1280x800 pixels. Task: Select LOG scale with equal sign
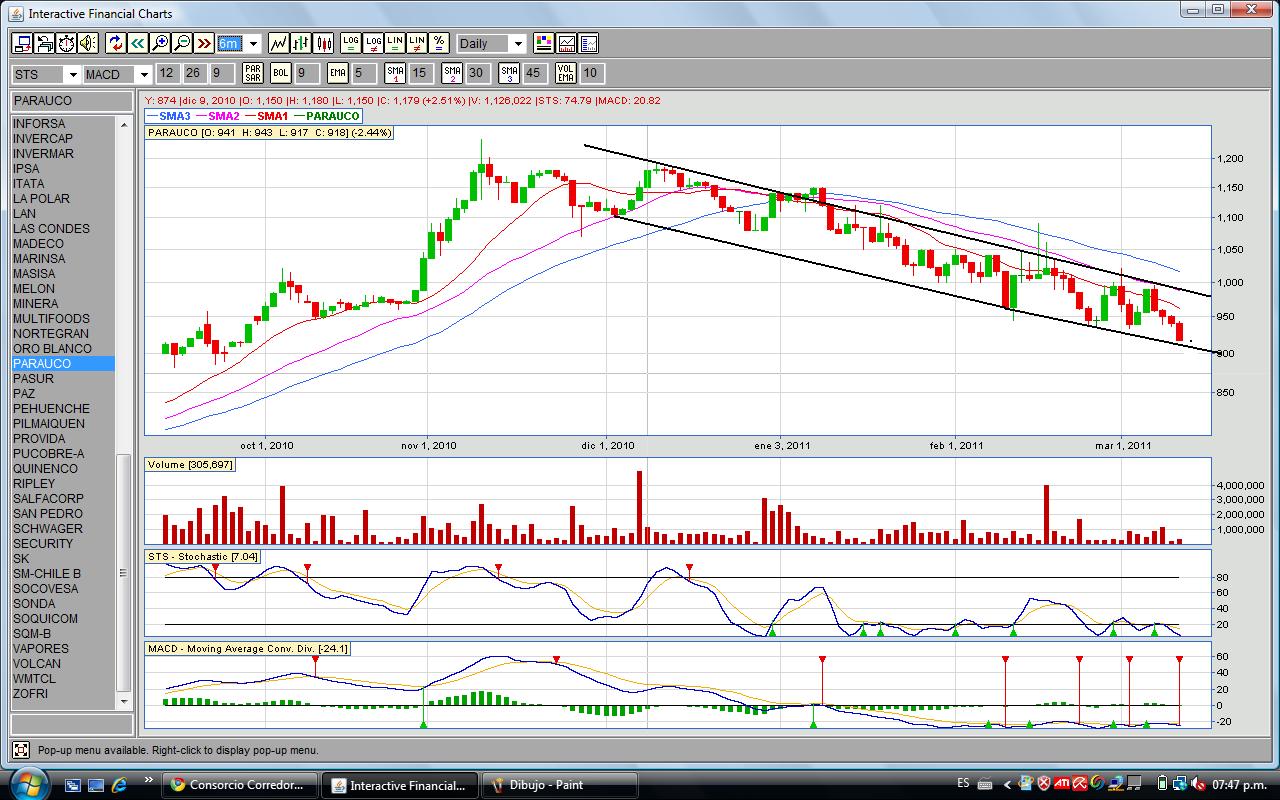pyautogui.click(x=350, y=43)
